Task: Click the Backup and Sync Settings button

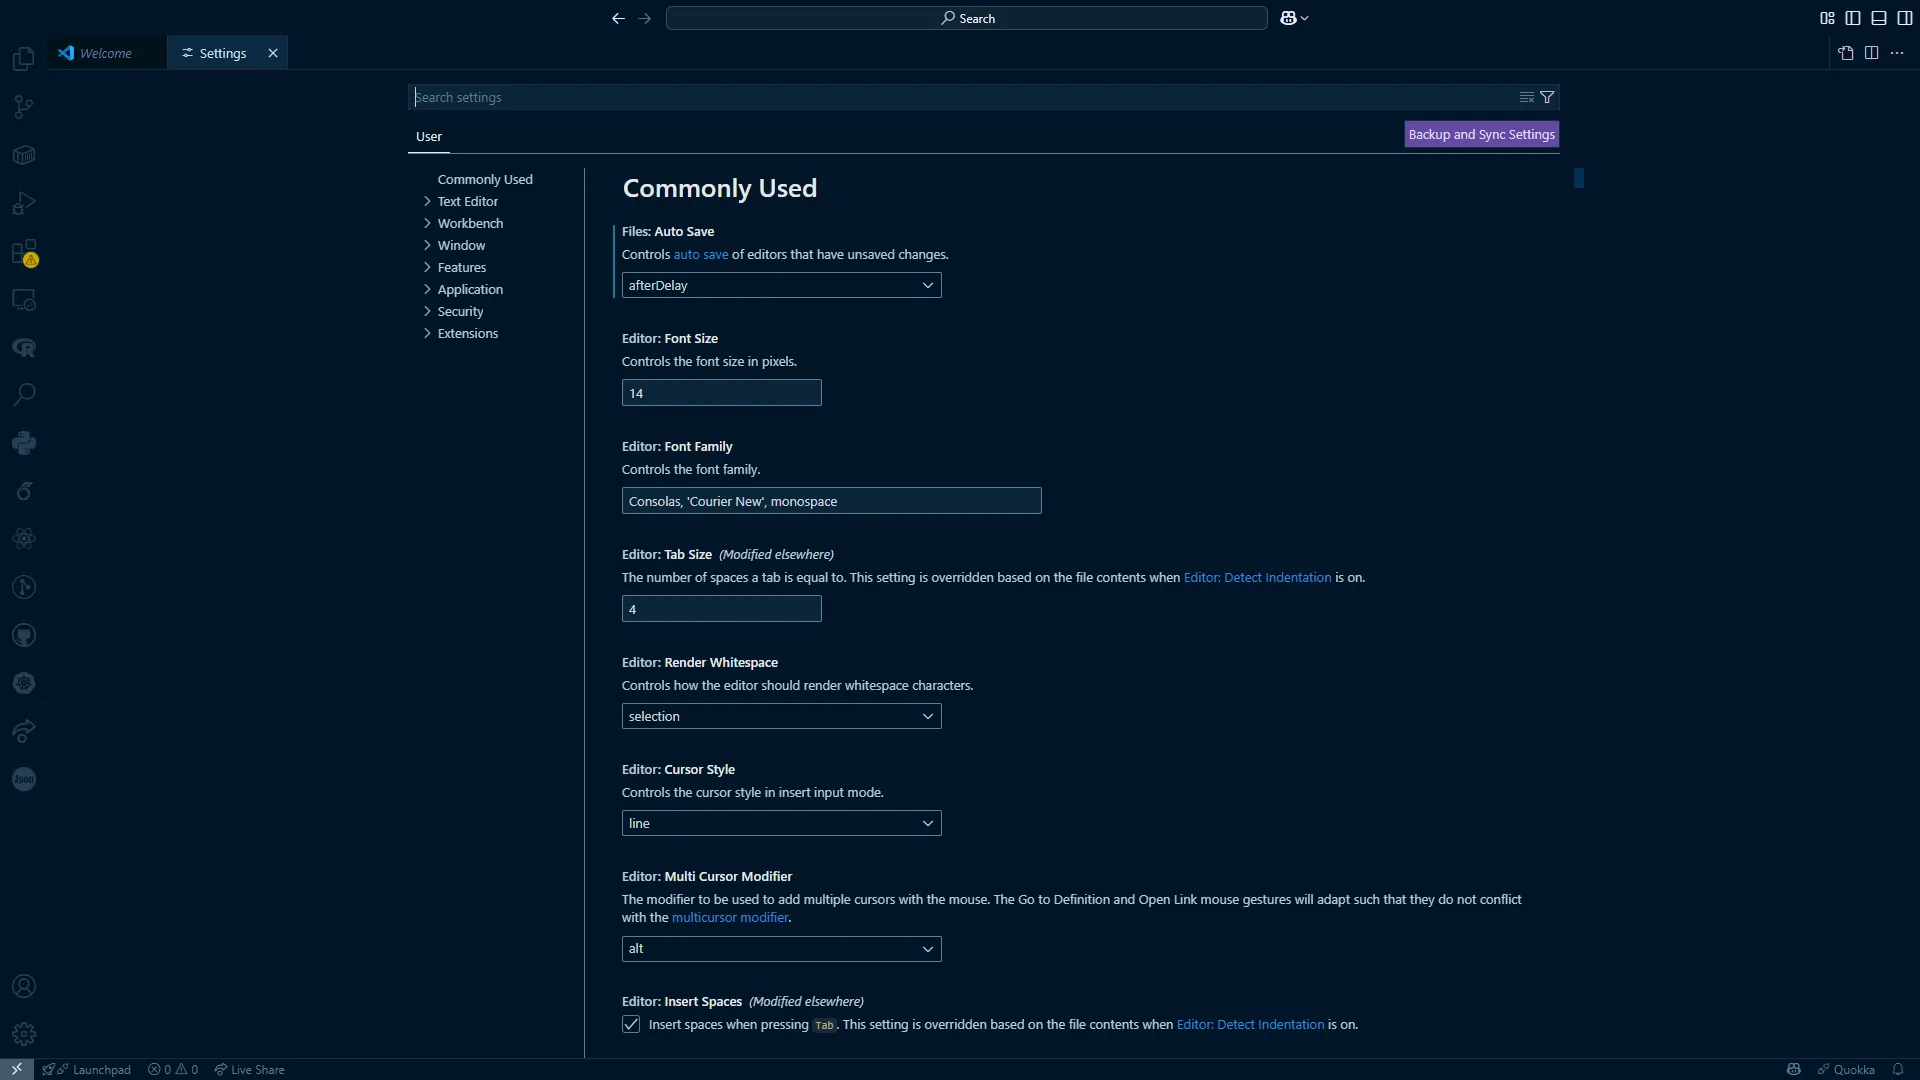Action: pos(1480,133)
